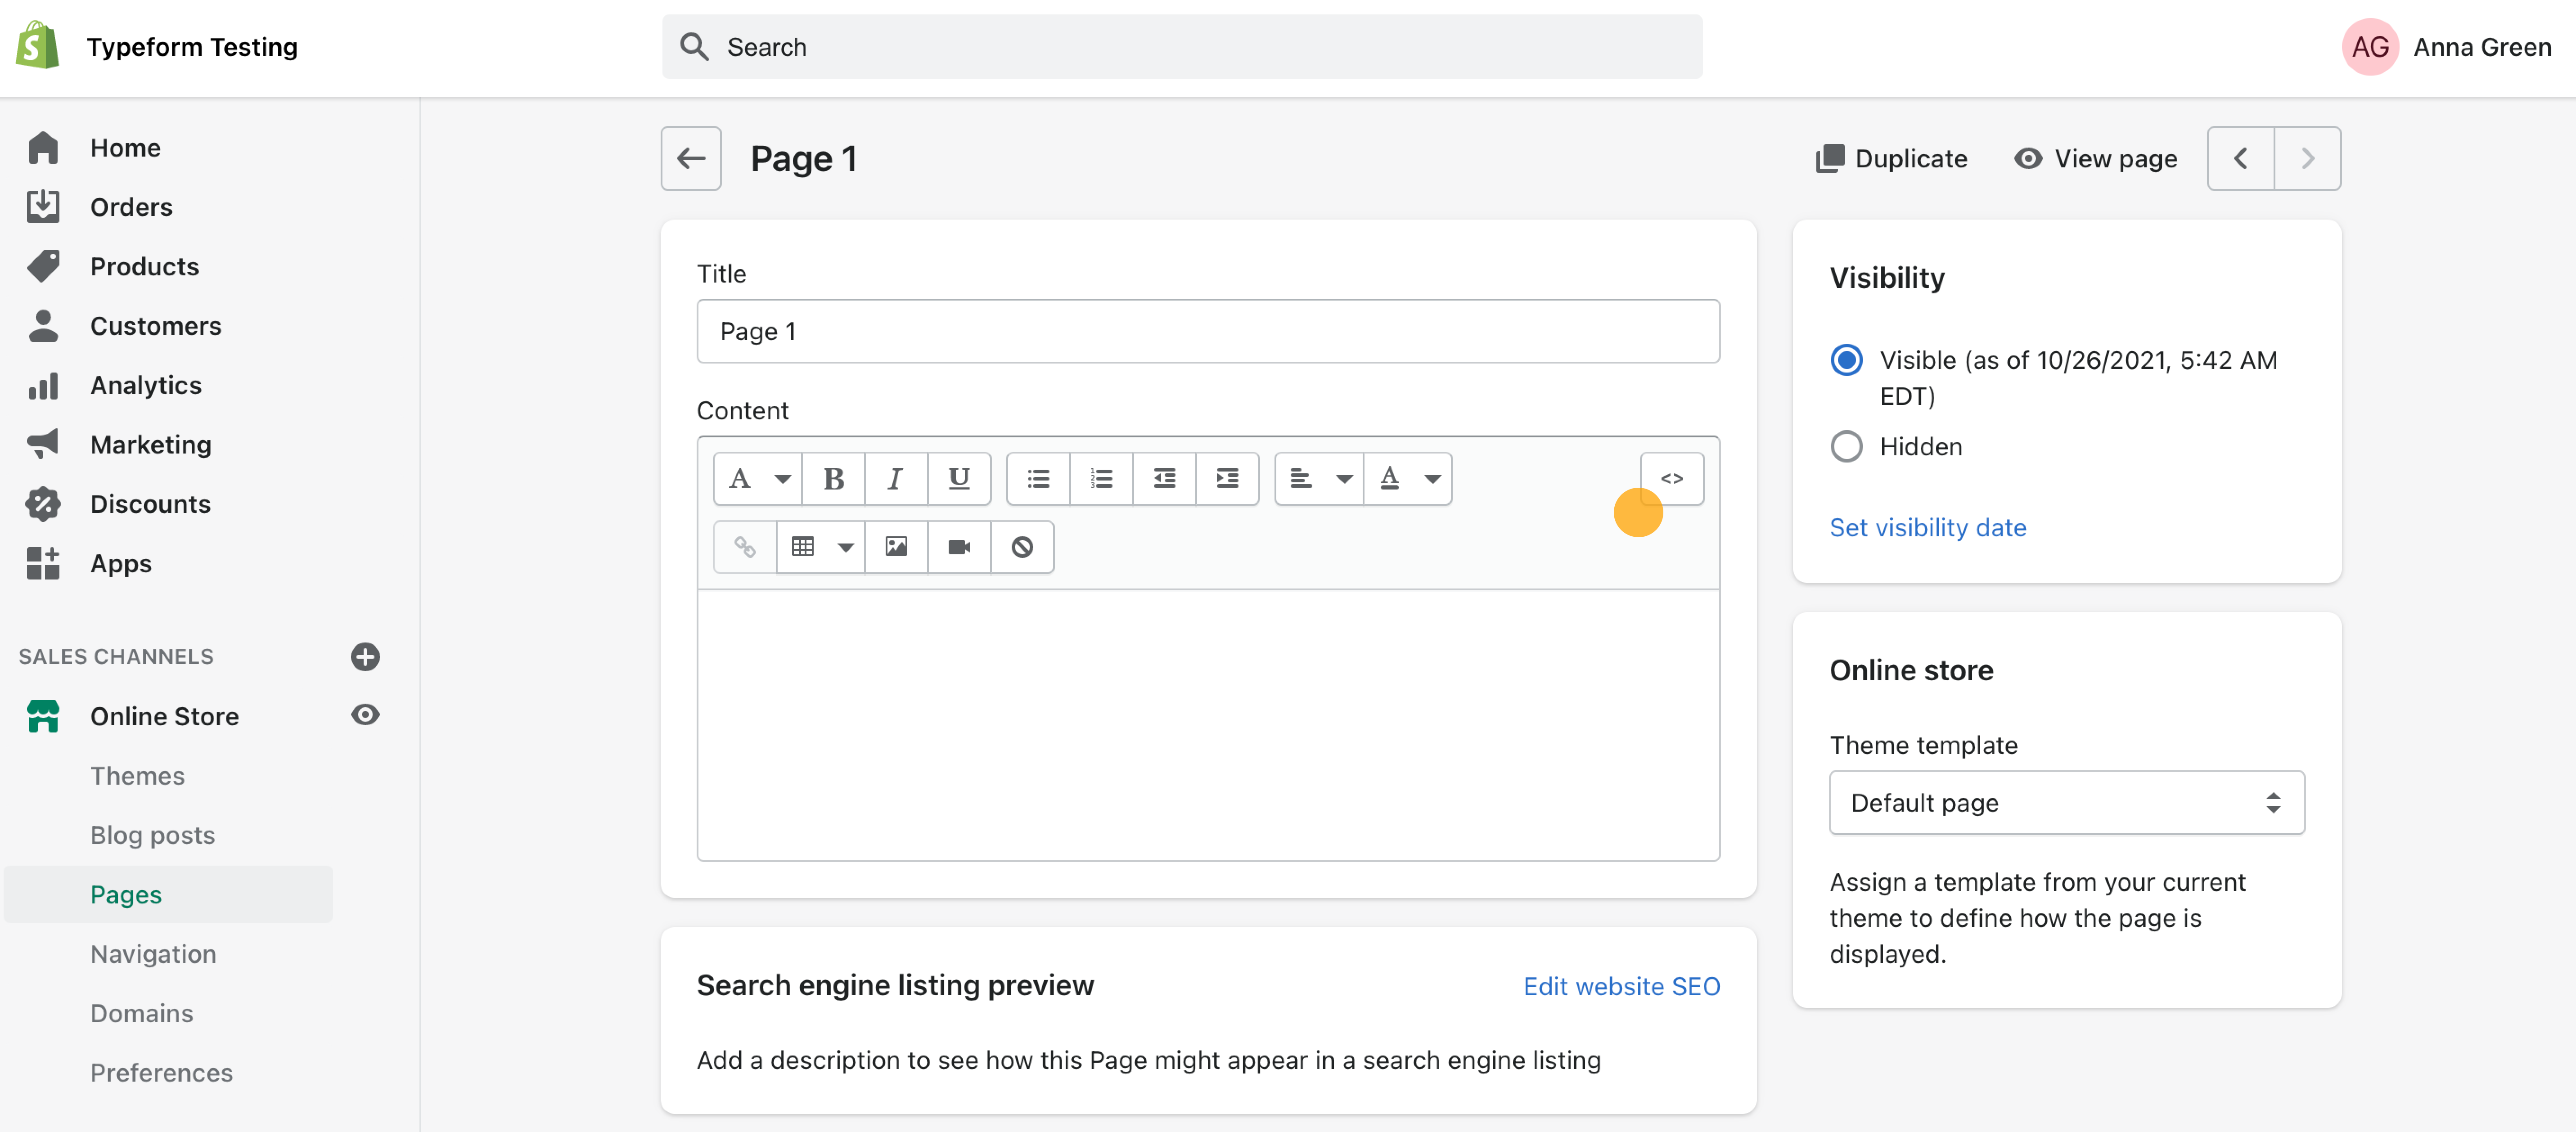Click the insert table icon
Image resolution: width=2576 pixels, height=1132 pixels.
803,547
